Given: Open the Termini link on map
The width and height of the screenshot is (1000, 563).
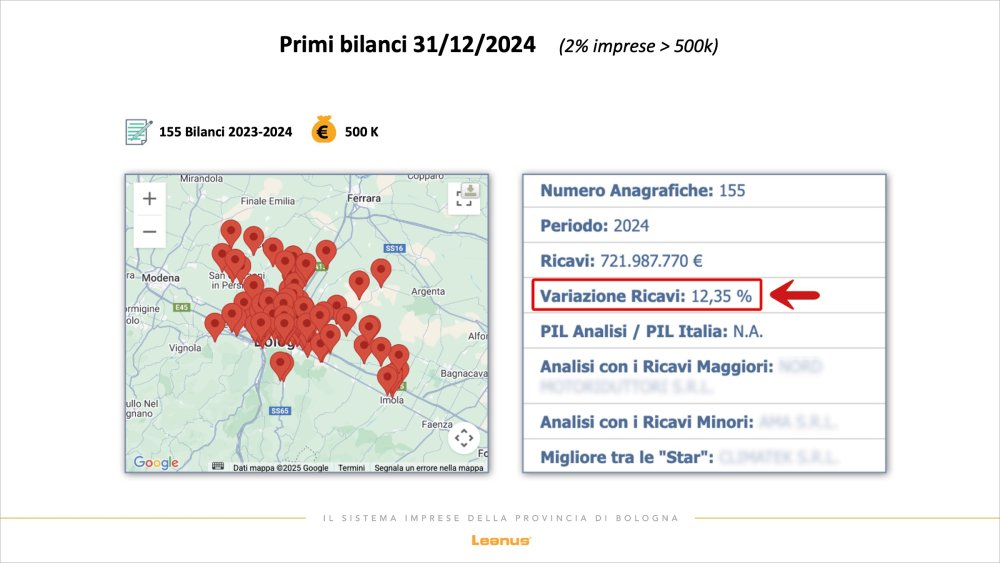Looking at the screenshot, I should pos(351,468).
